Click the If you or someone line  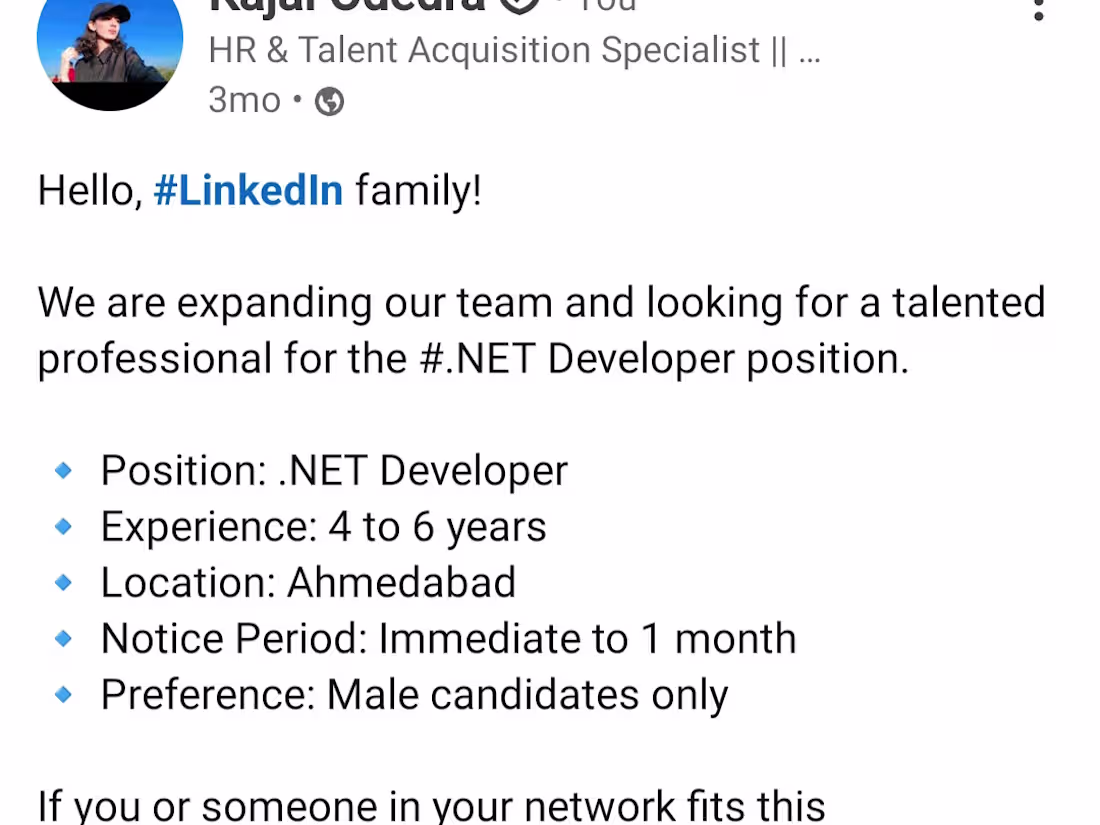(431, 806)
